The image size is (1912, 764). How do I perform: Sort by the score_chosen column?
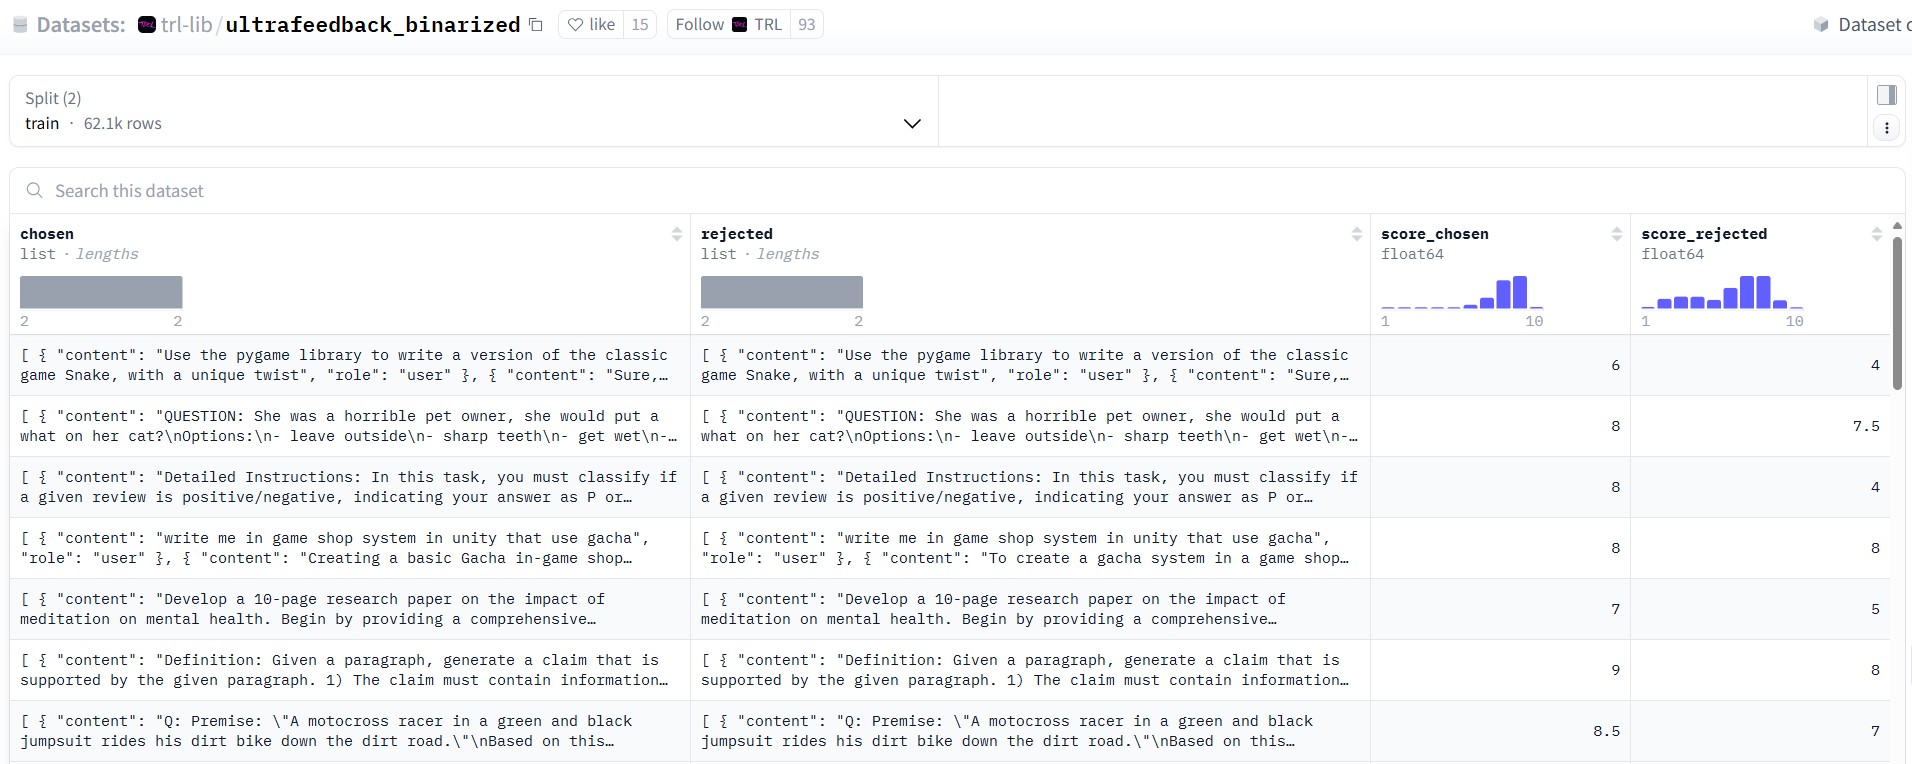pyautogui.click(x=1617, y=234)
